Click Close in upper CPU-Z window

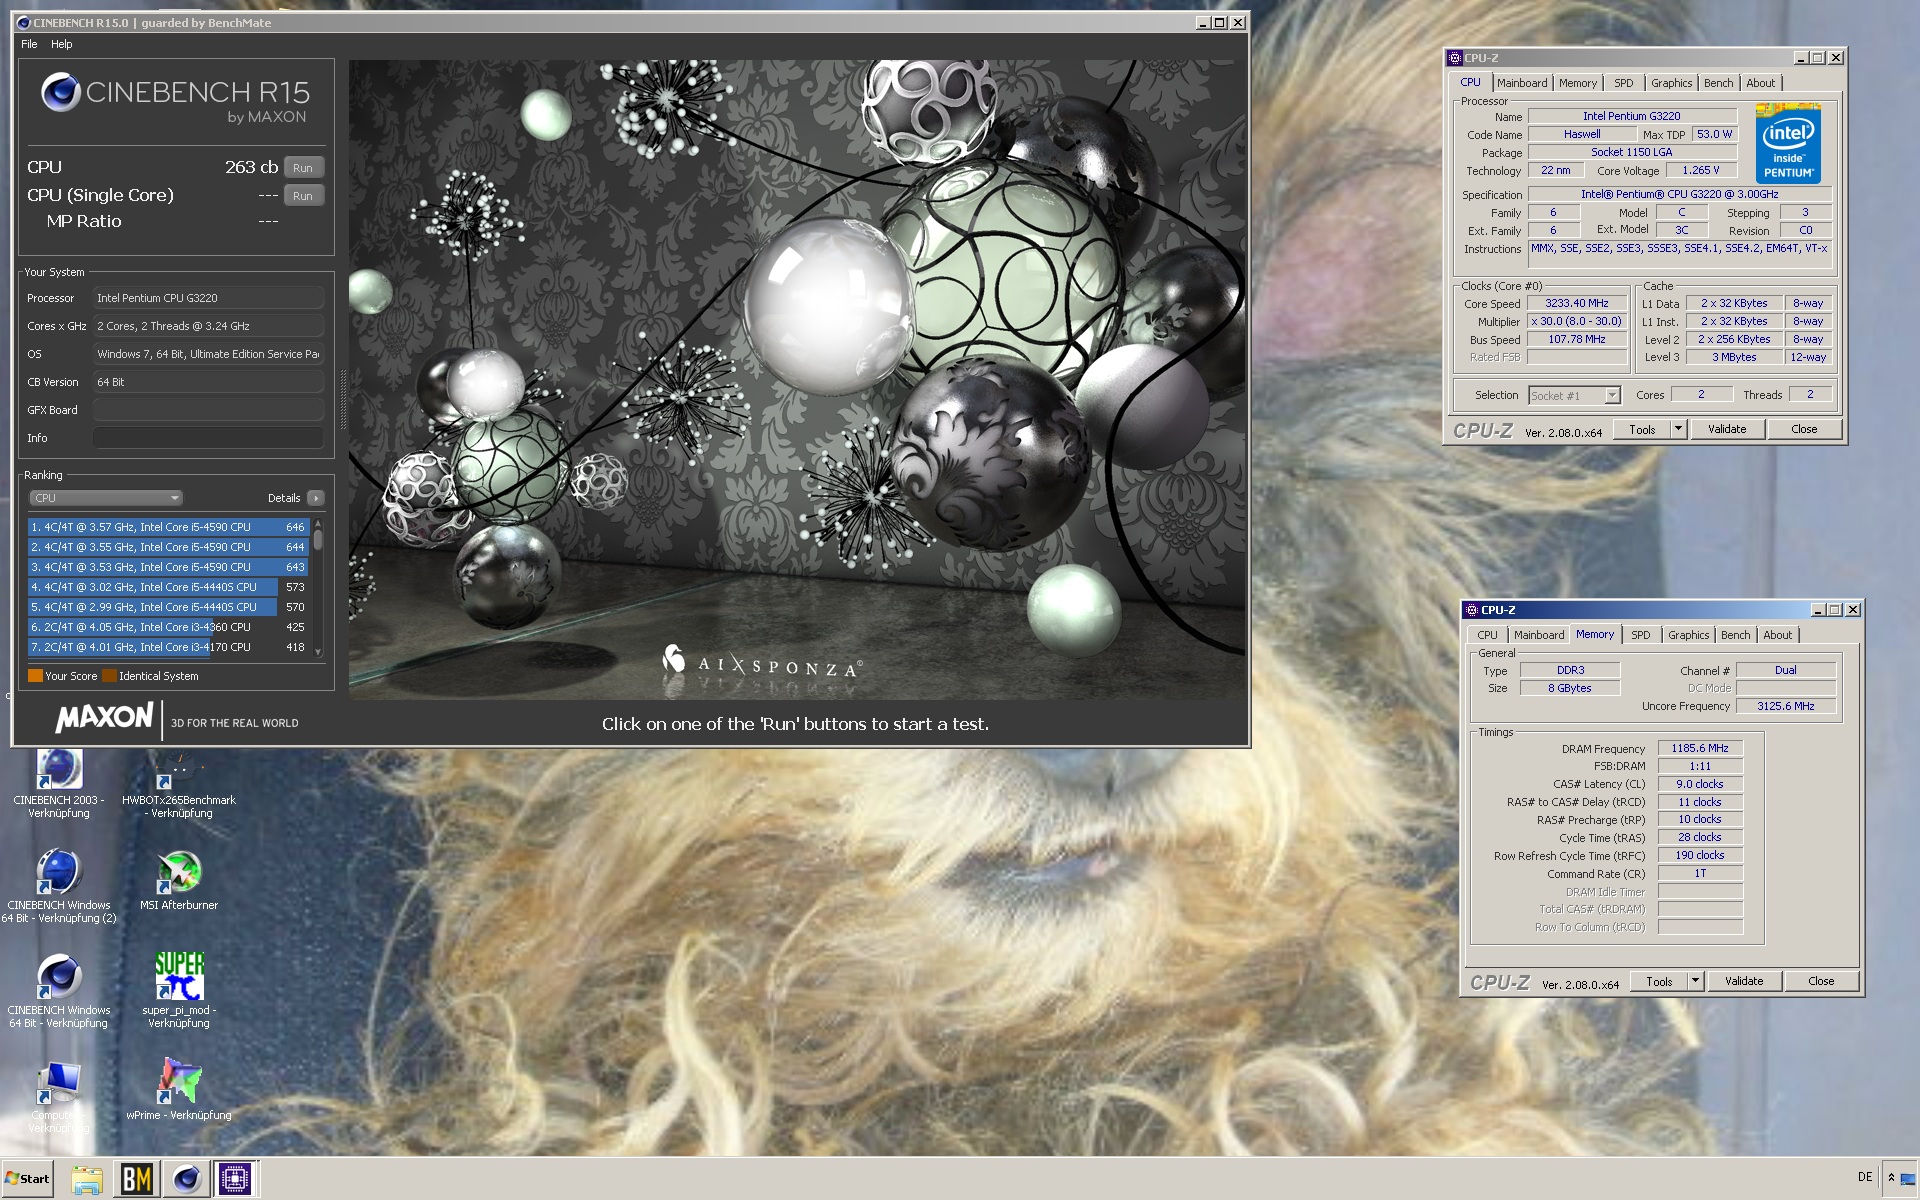(1804, 429)
